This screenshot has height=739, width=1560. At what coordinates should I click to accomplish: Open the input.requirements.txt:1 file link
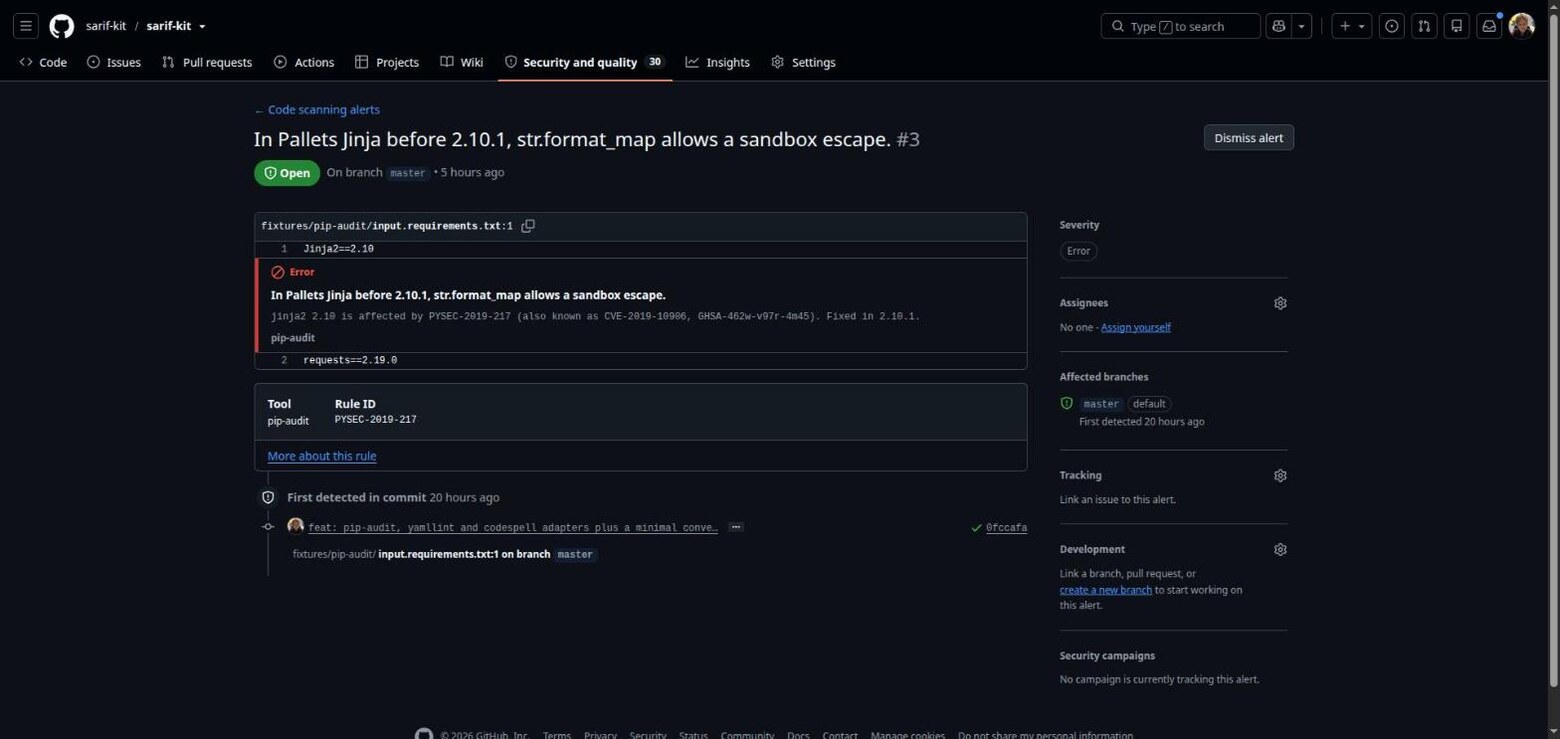(387, 226)
